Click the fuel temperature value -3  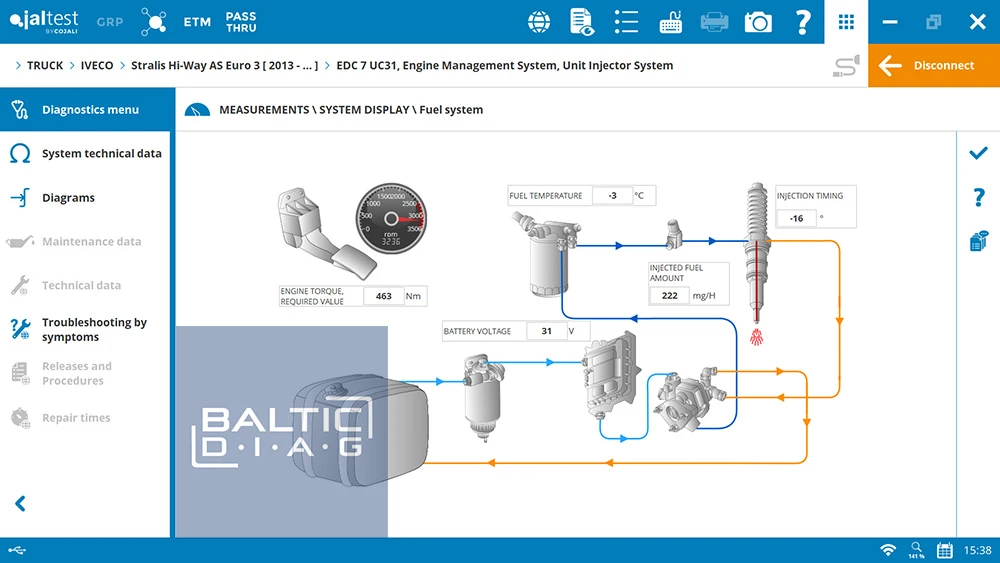(x=612, y=196)
